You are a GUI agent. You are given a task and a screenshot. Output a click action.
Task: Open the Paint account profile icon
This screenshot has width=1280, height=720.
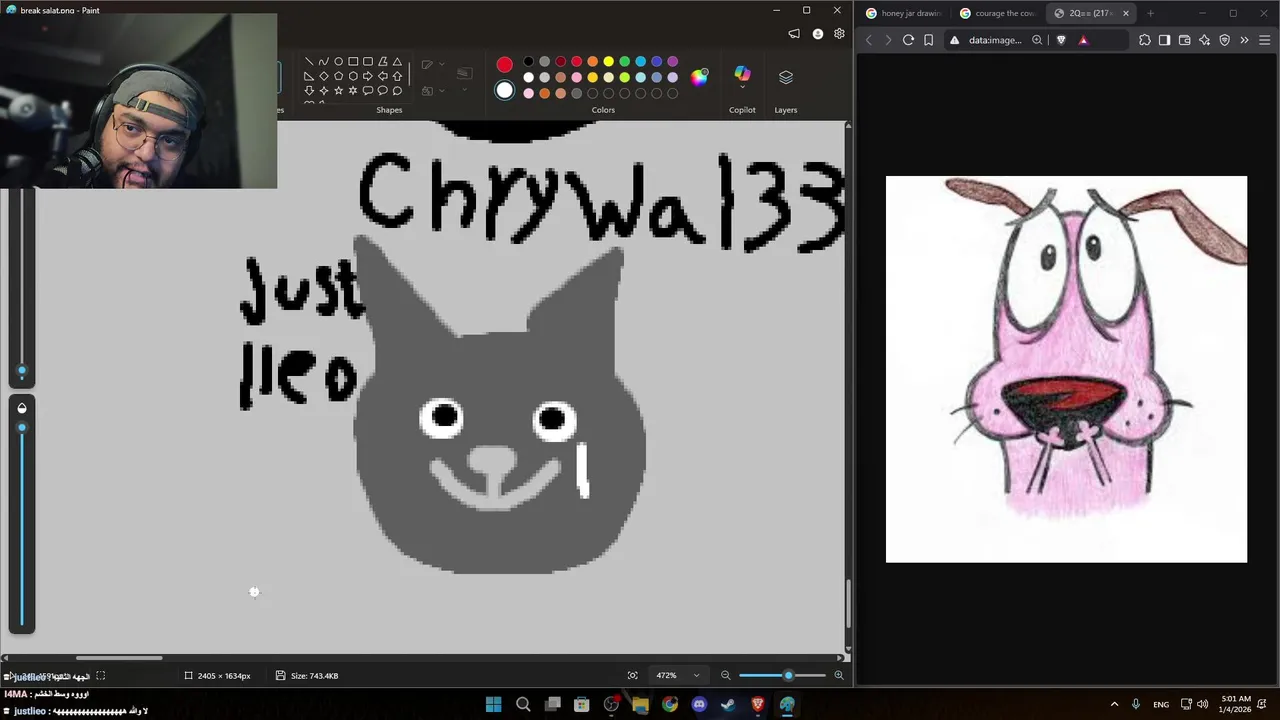point(818,34)
